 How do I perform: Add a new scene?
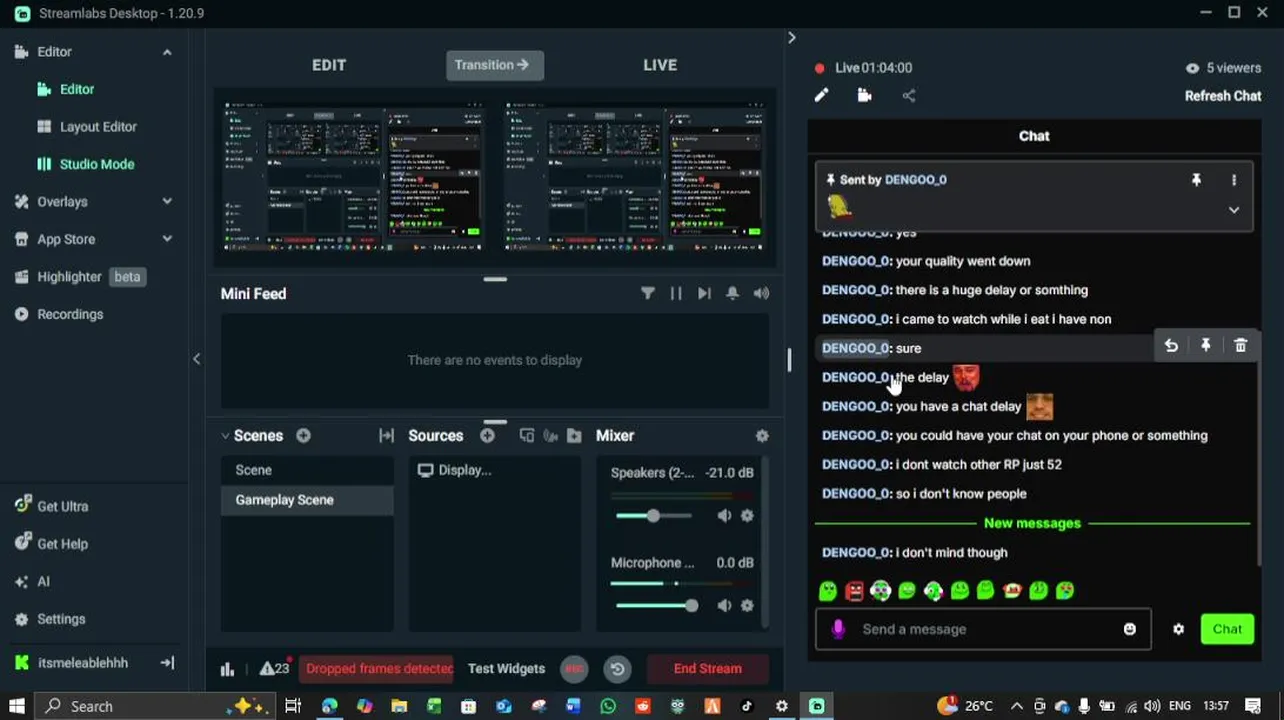tap(303, 435)
